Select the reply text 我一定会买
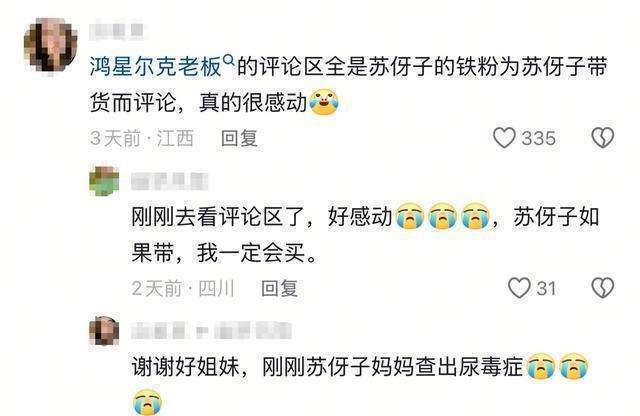 [x=251, y=253]
